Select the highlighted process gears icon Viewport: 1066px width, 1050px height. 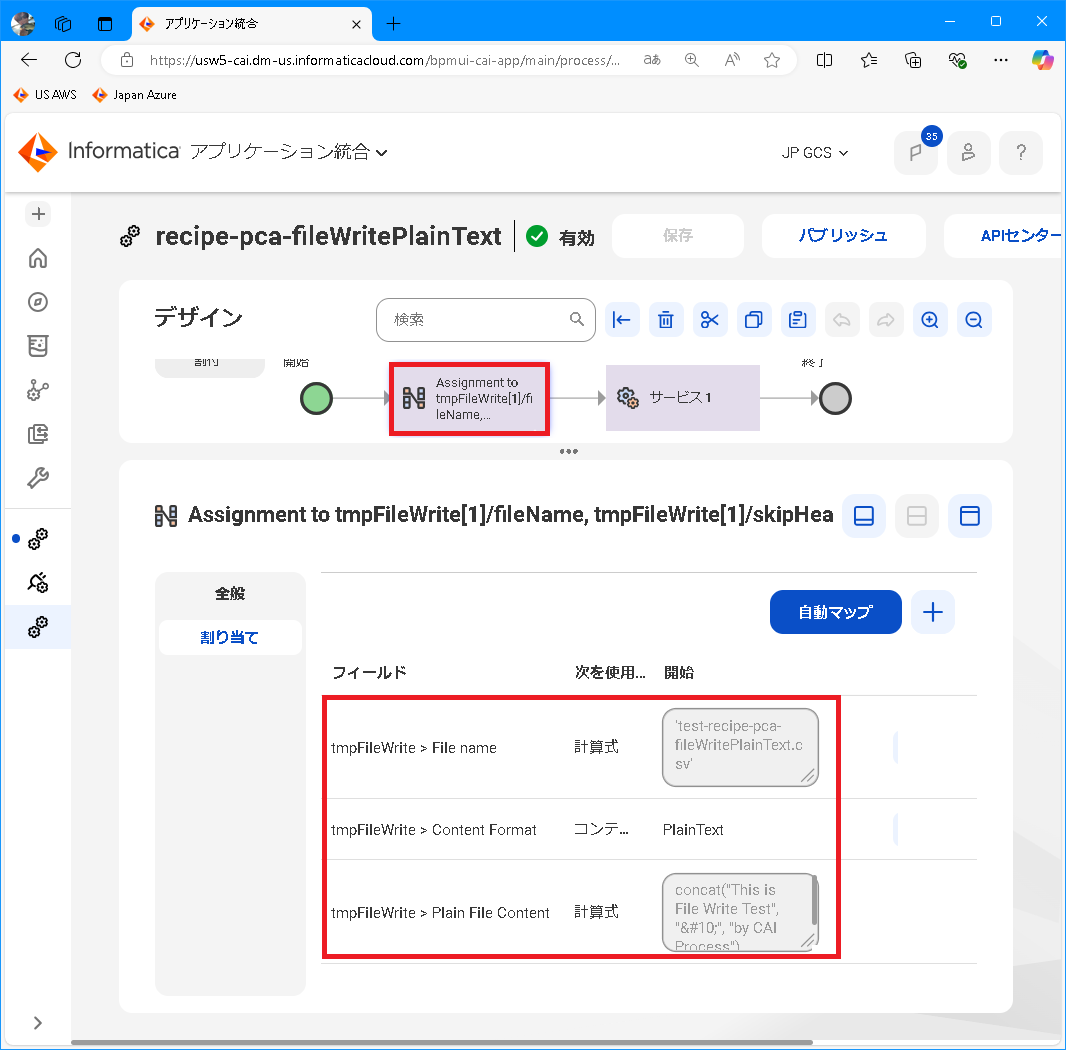[38, 627]
